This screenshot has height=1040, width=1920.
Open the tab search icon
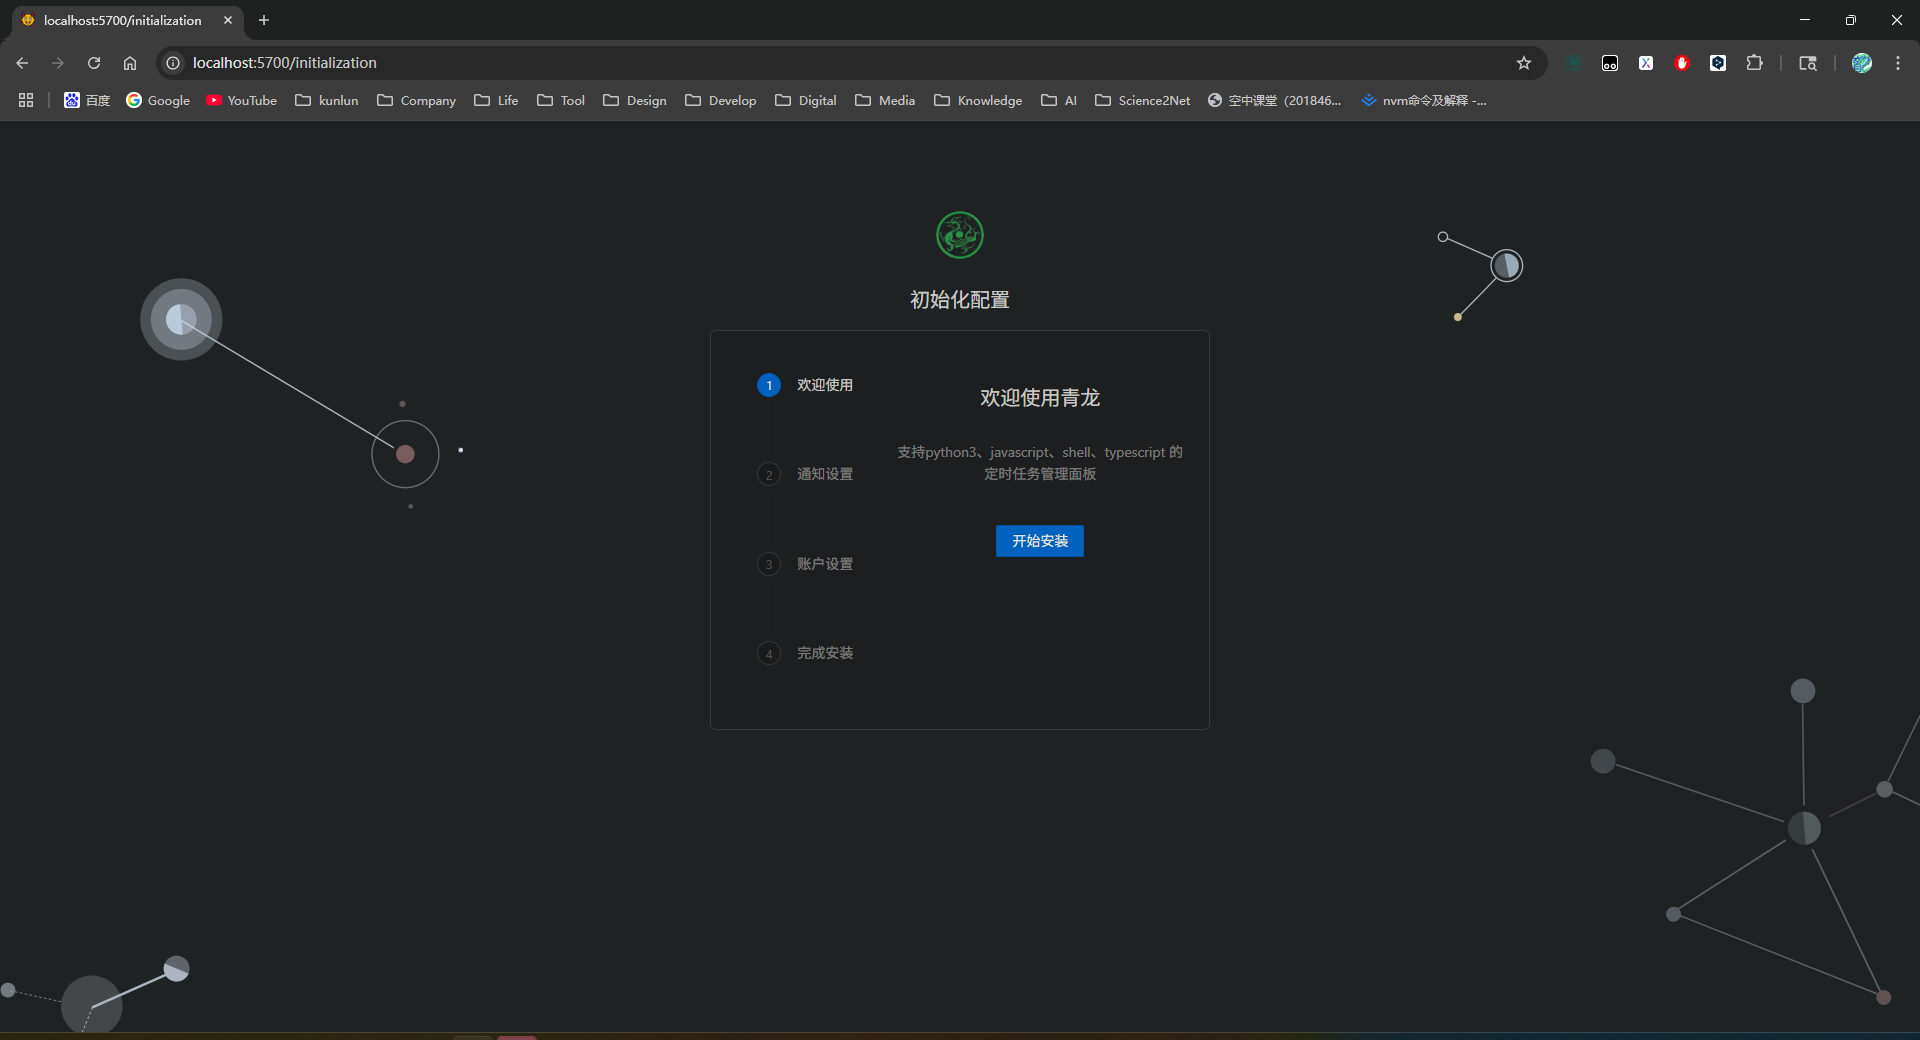pyautogui.click(x=1808, y=63)
